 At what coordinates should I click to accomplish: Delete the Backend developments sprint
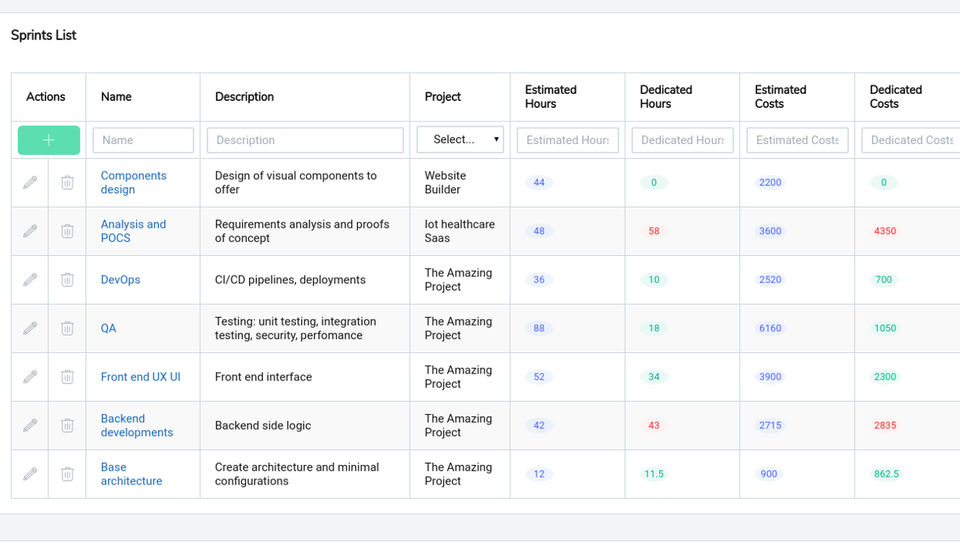(67, 425)
